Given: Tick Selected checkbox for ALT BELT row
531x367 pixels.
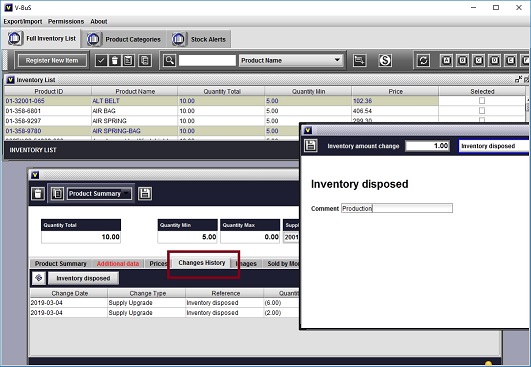Looking at the screenshot, I should coord(482,101).
